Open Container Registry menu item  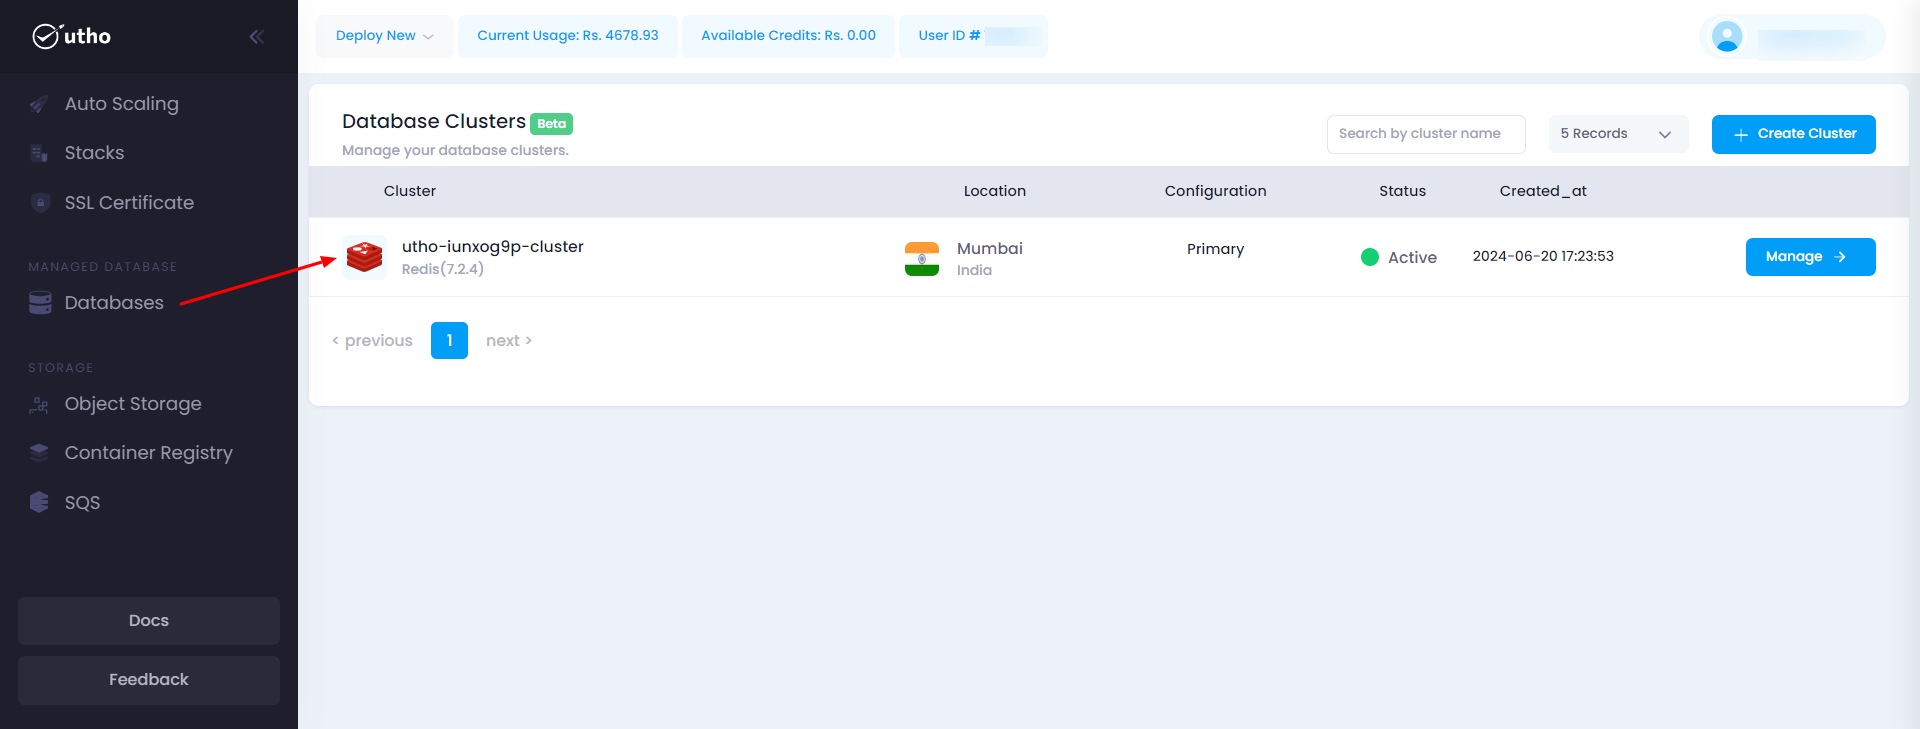(x=149, y=453)
